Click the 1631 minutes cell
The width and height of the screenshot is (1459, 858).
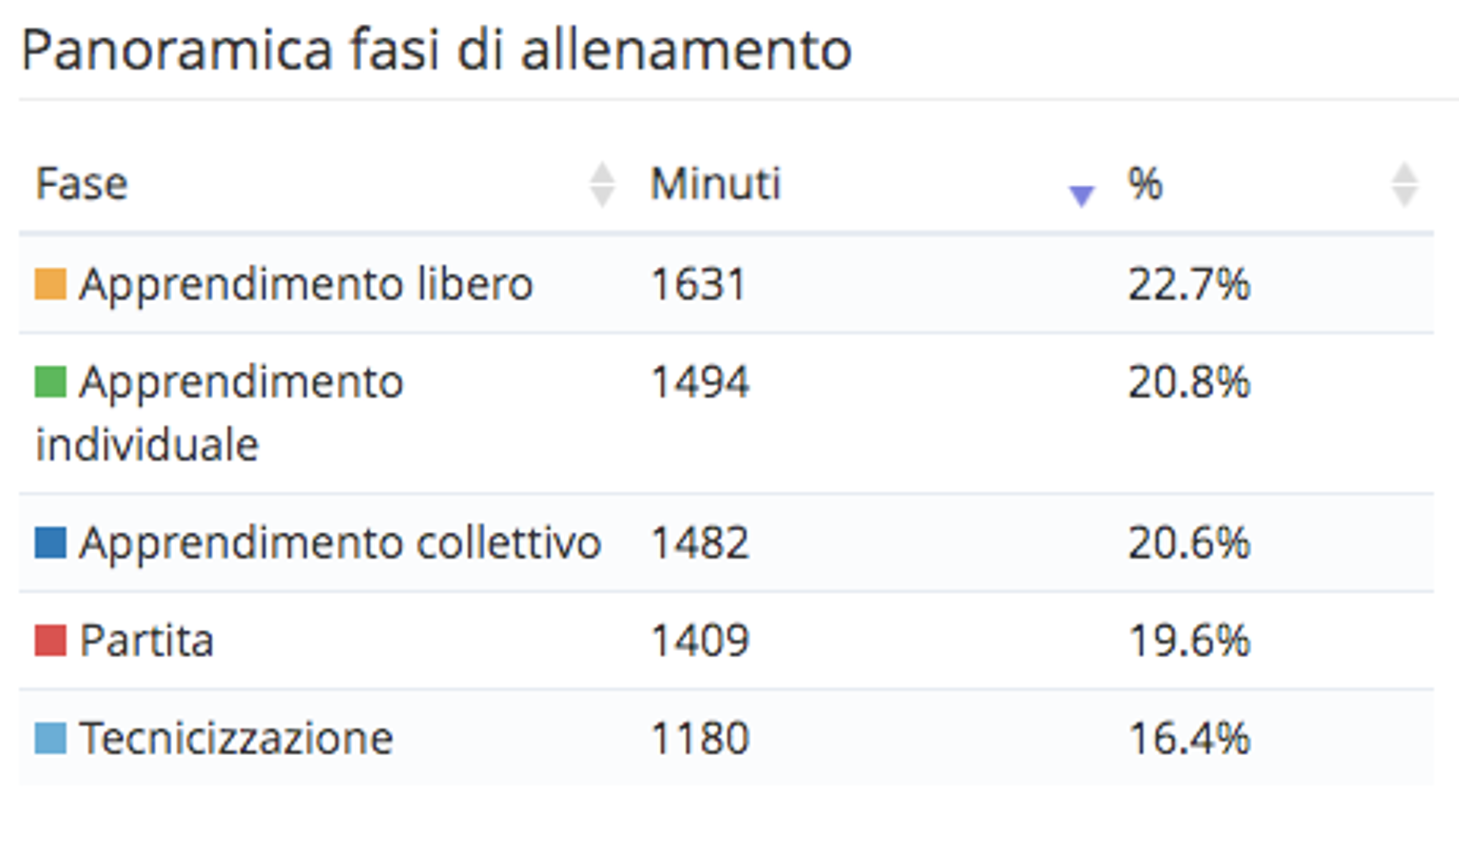coord(698,284)
